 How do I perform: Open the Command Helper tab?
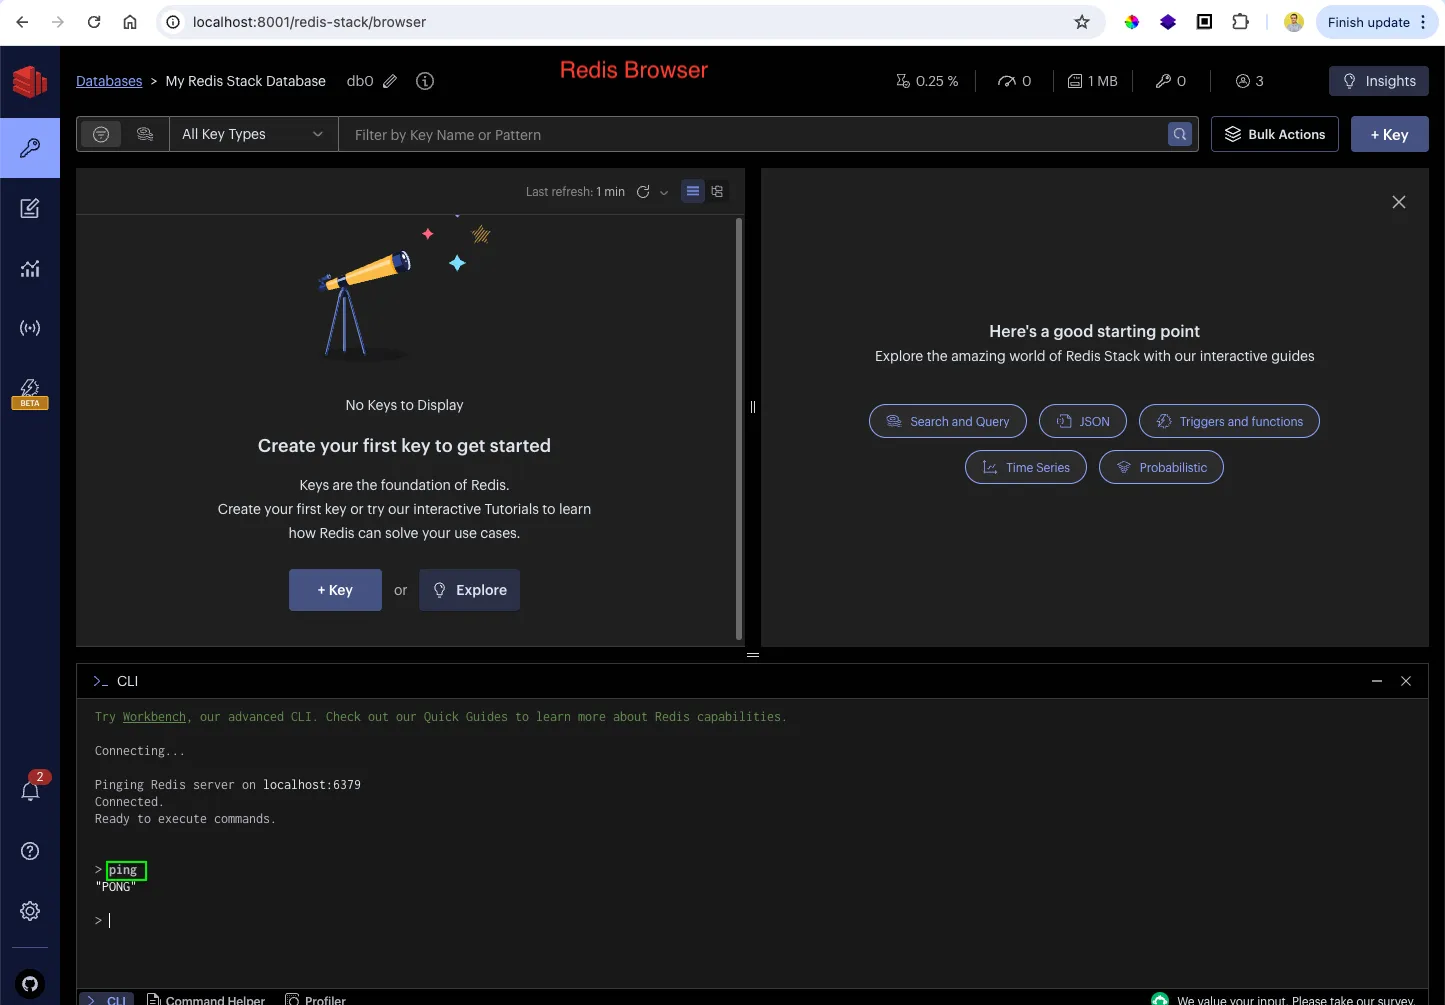pyautogui.click(x=206, y=999)
